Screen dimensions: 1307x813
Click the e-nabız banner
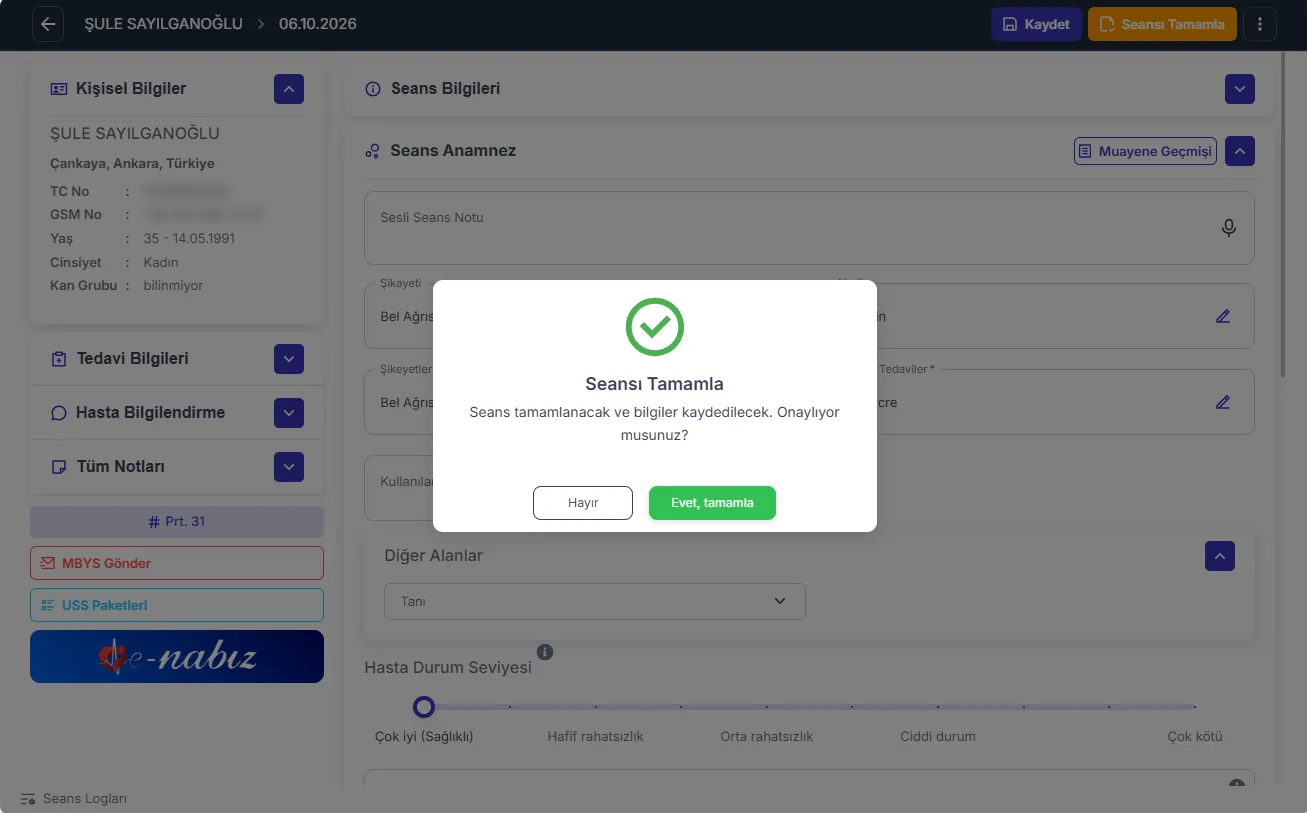pyautogui.click(x=177, y=656)
